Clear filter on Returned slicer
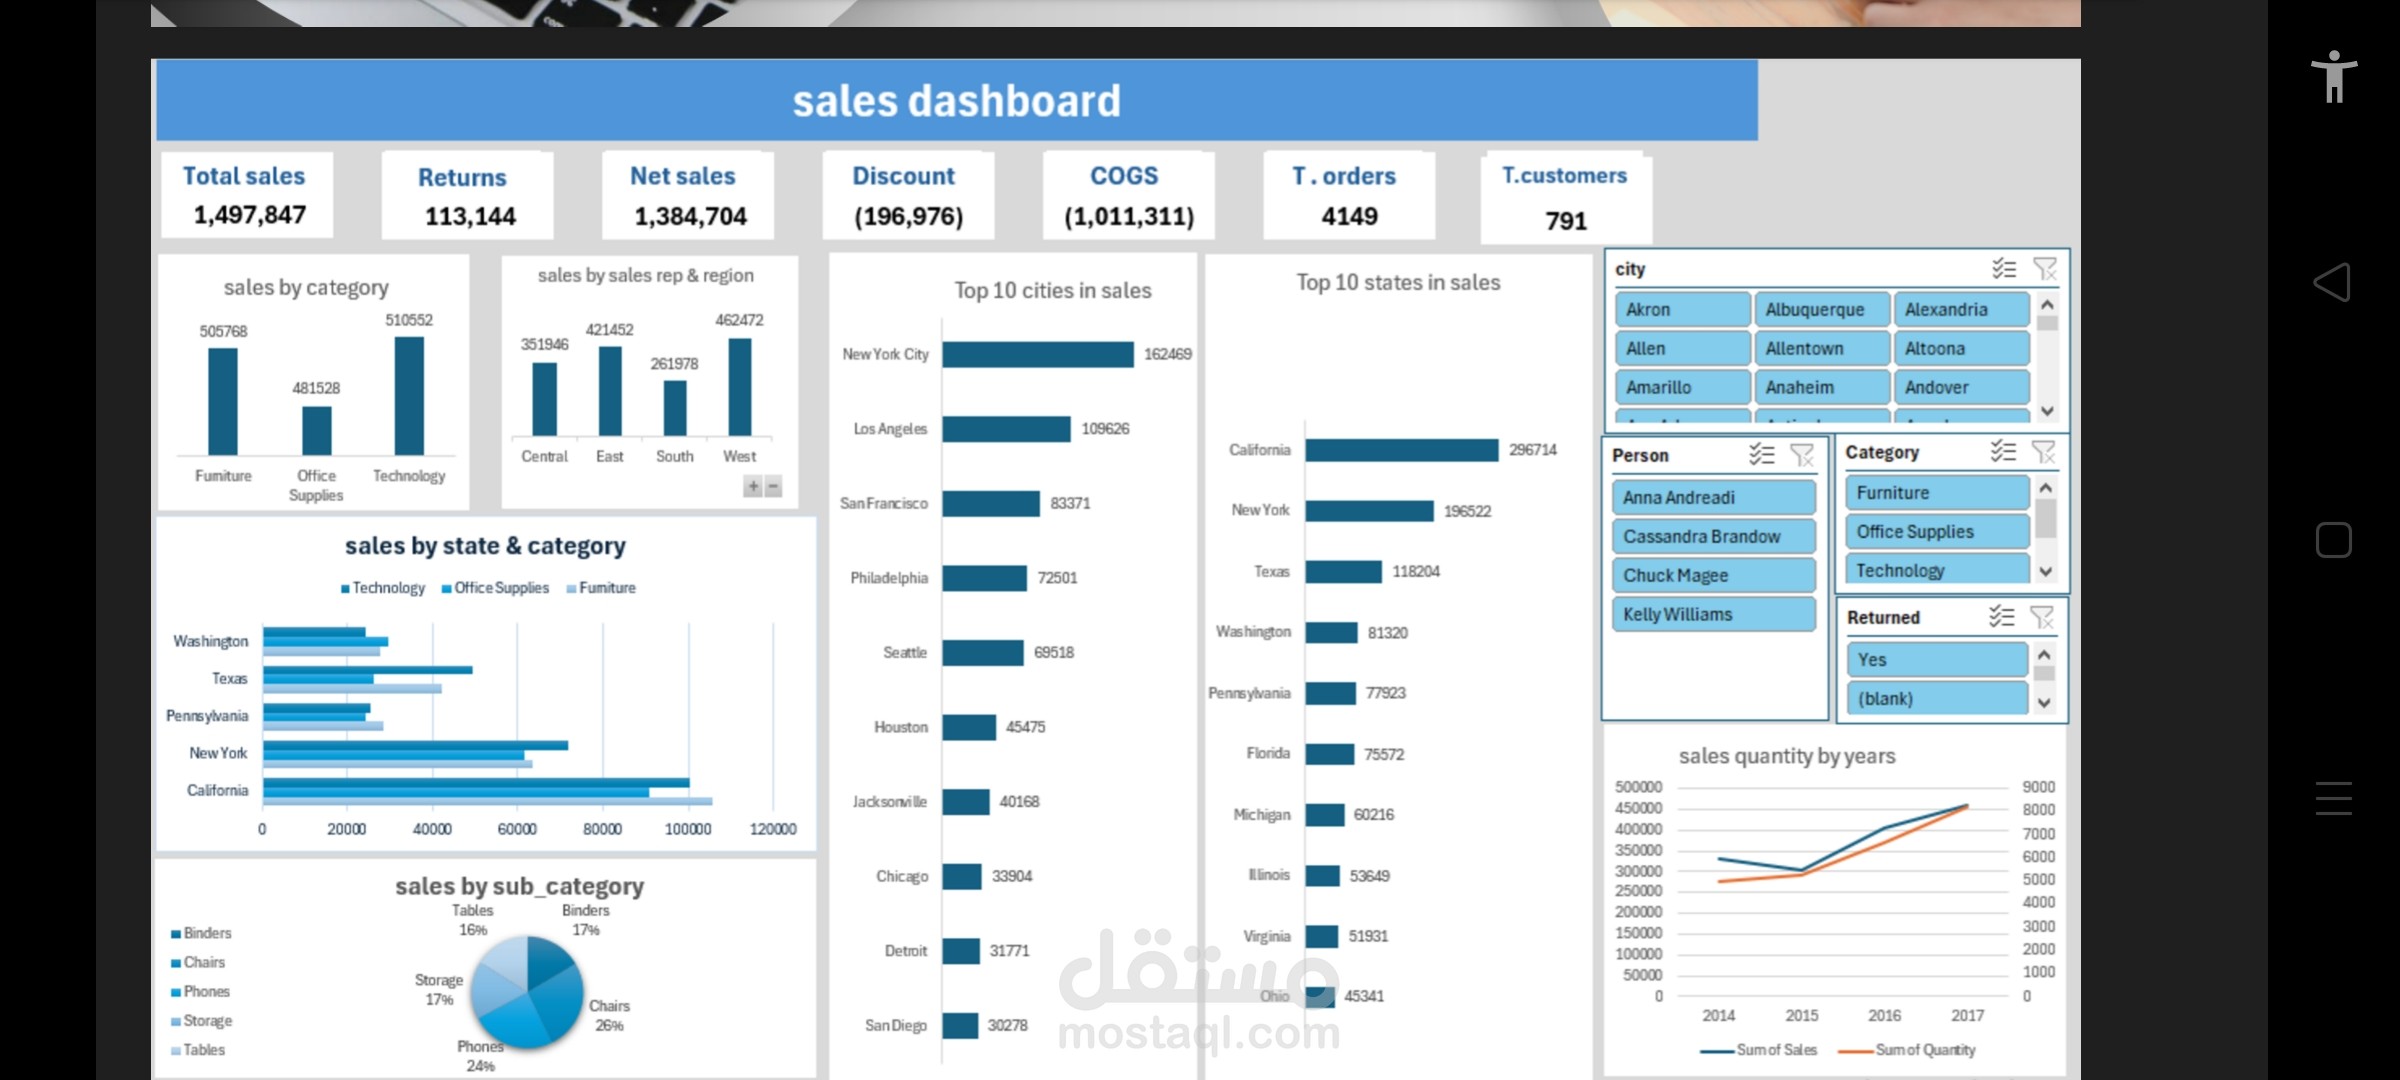This screenshot has height=1080, width=2400. 2042,616
